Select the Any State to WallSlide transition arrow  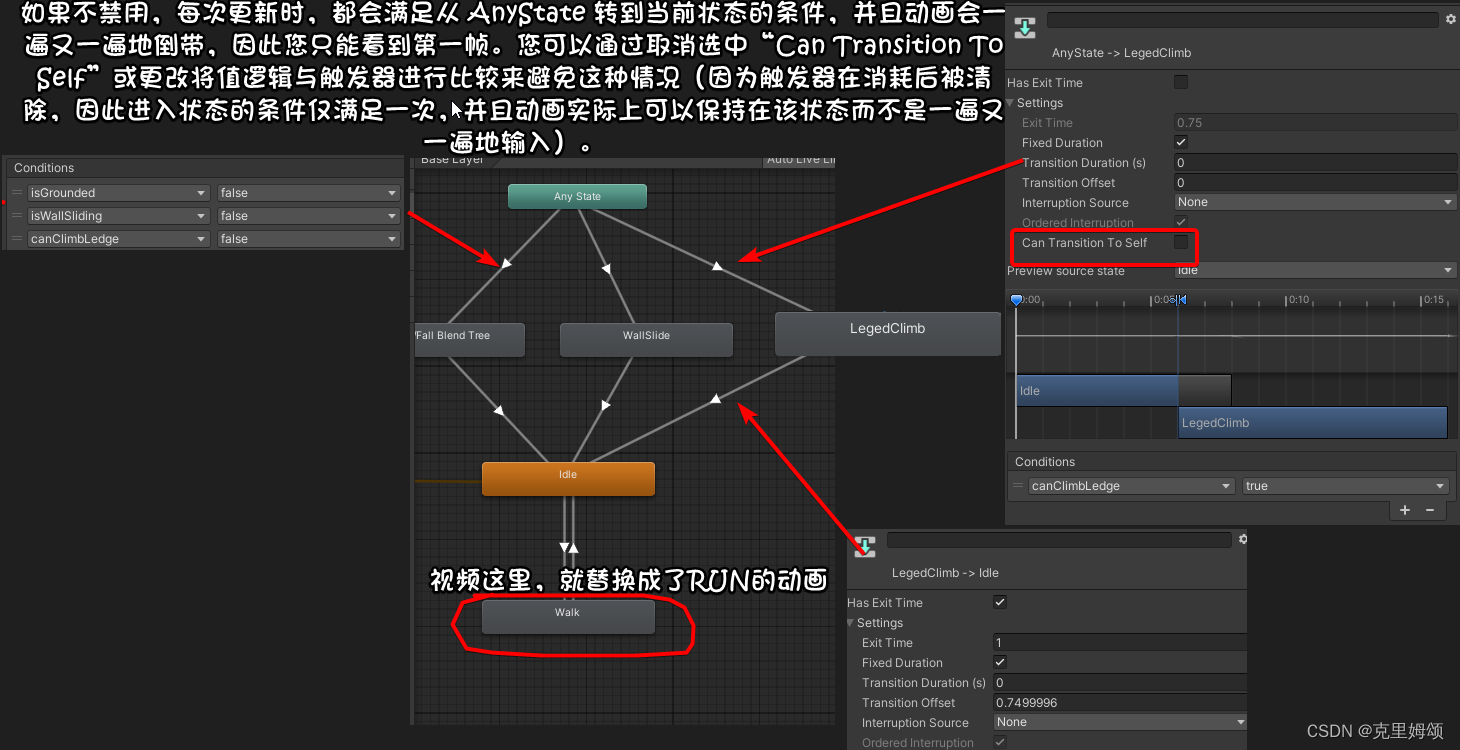607,267
